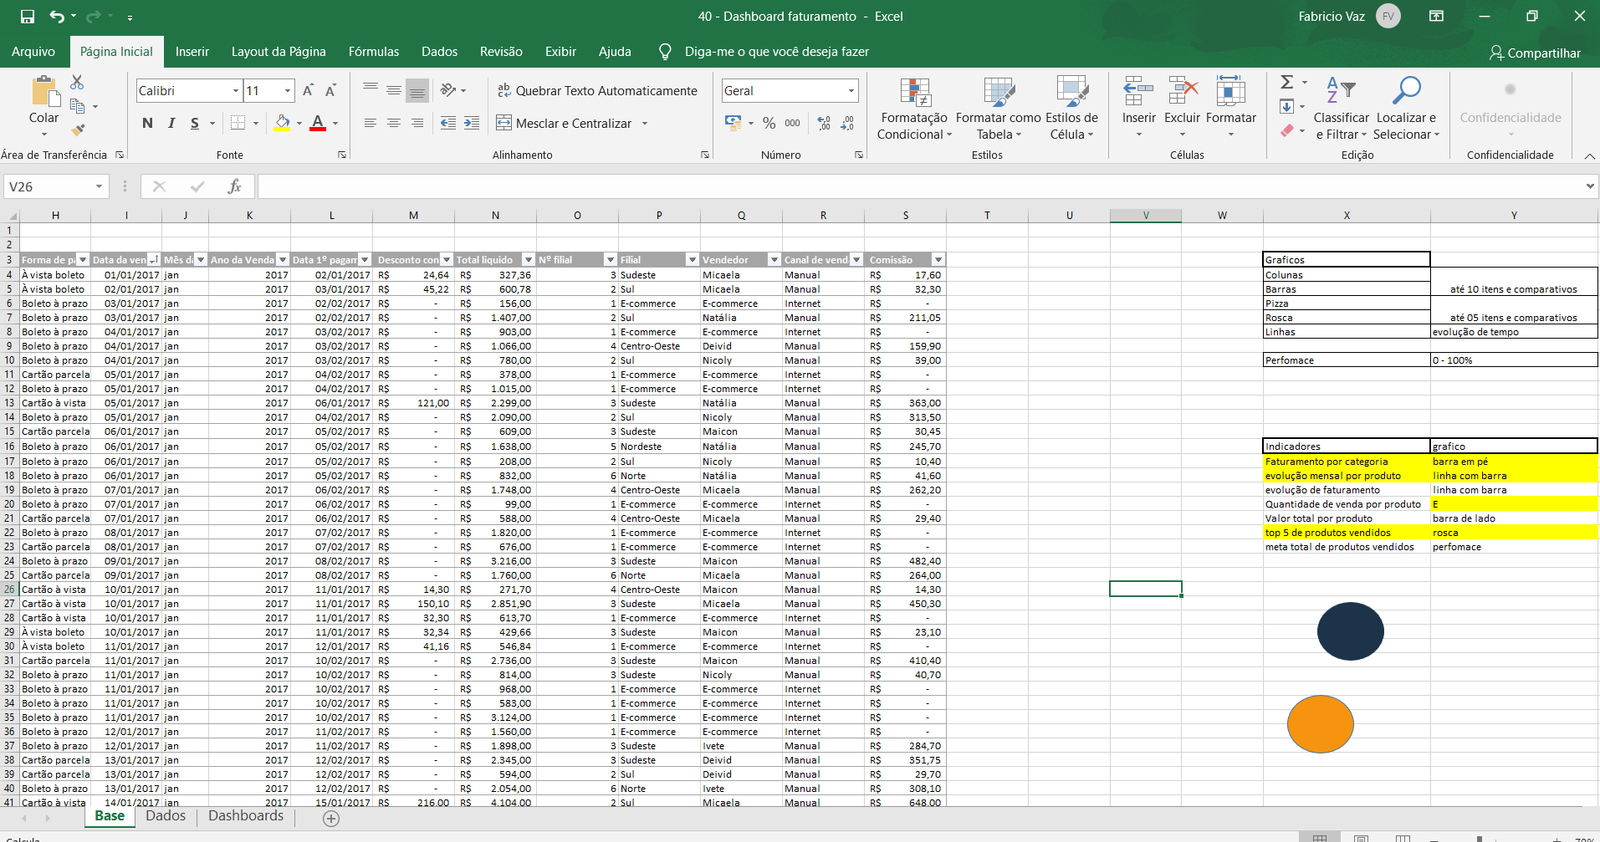Image resolution: width=1600 pixels, height=842 pixels.
Task: Click the Save icon in title bar
Action: [x=27, y=16]
